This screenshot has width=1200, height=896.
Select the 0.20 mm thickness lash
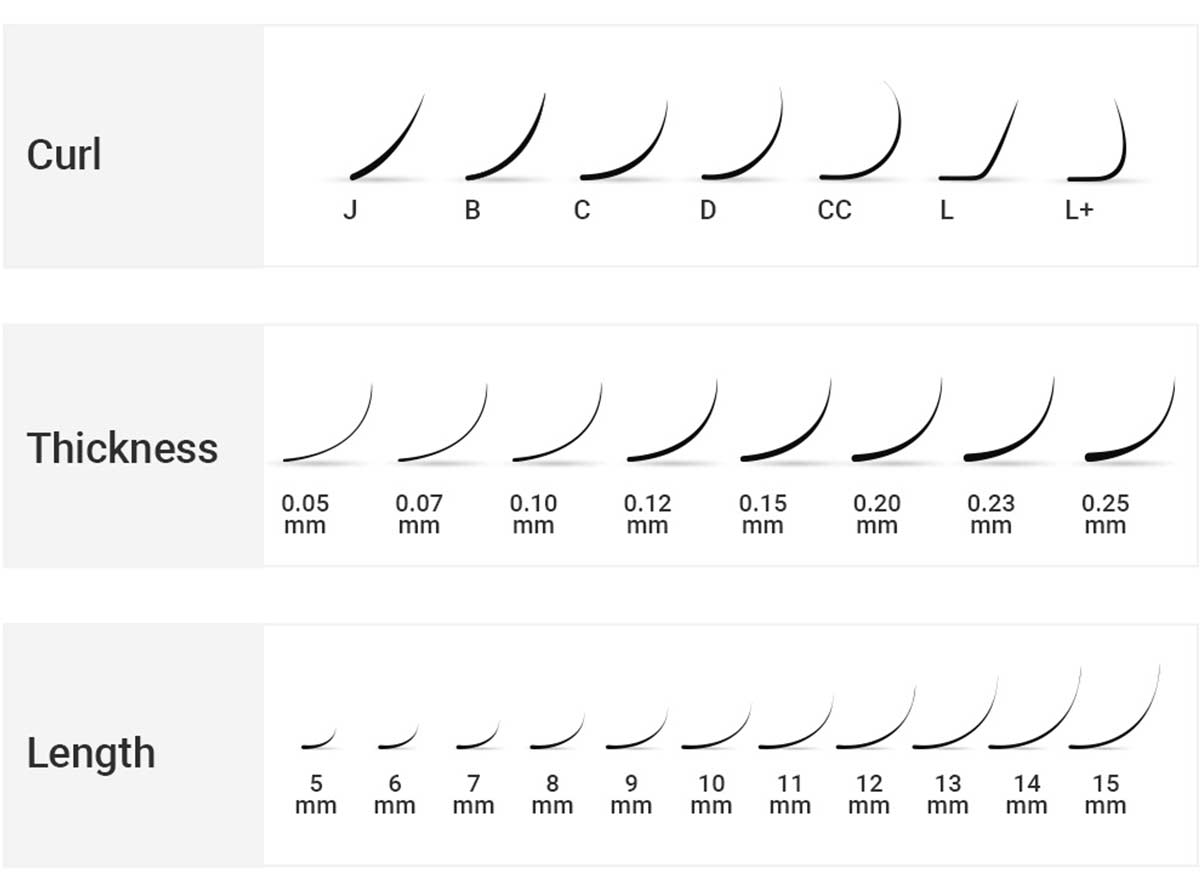pos(897,420)
